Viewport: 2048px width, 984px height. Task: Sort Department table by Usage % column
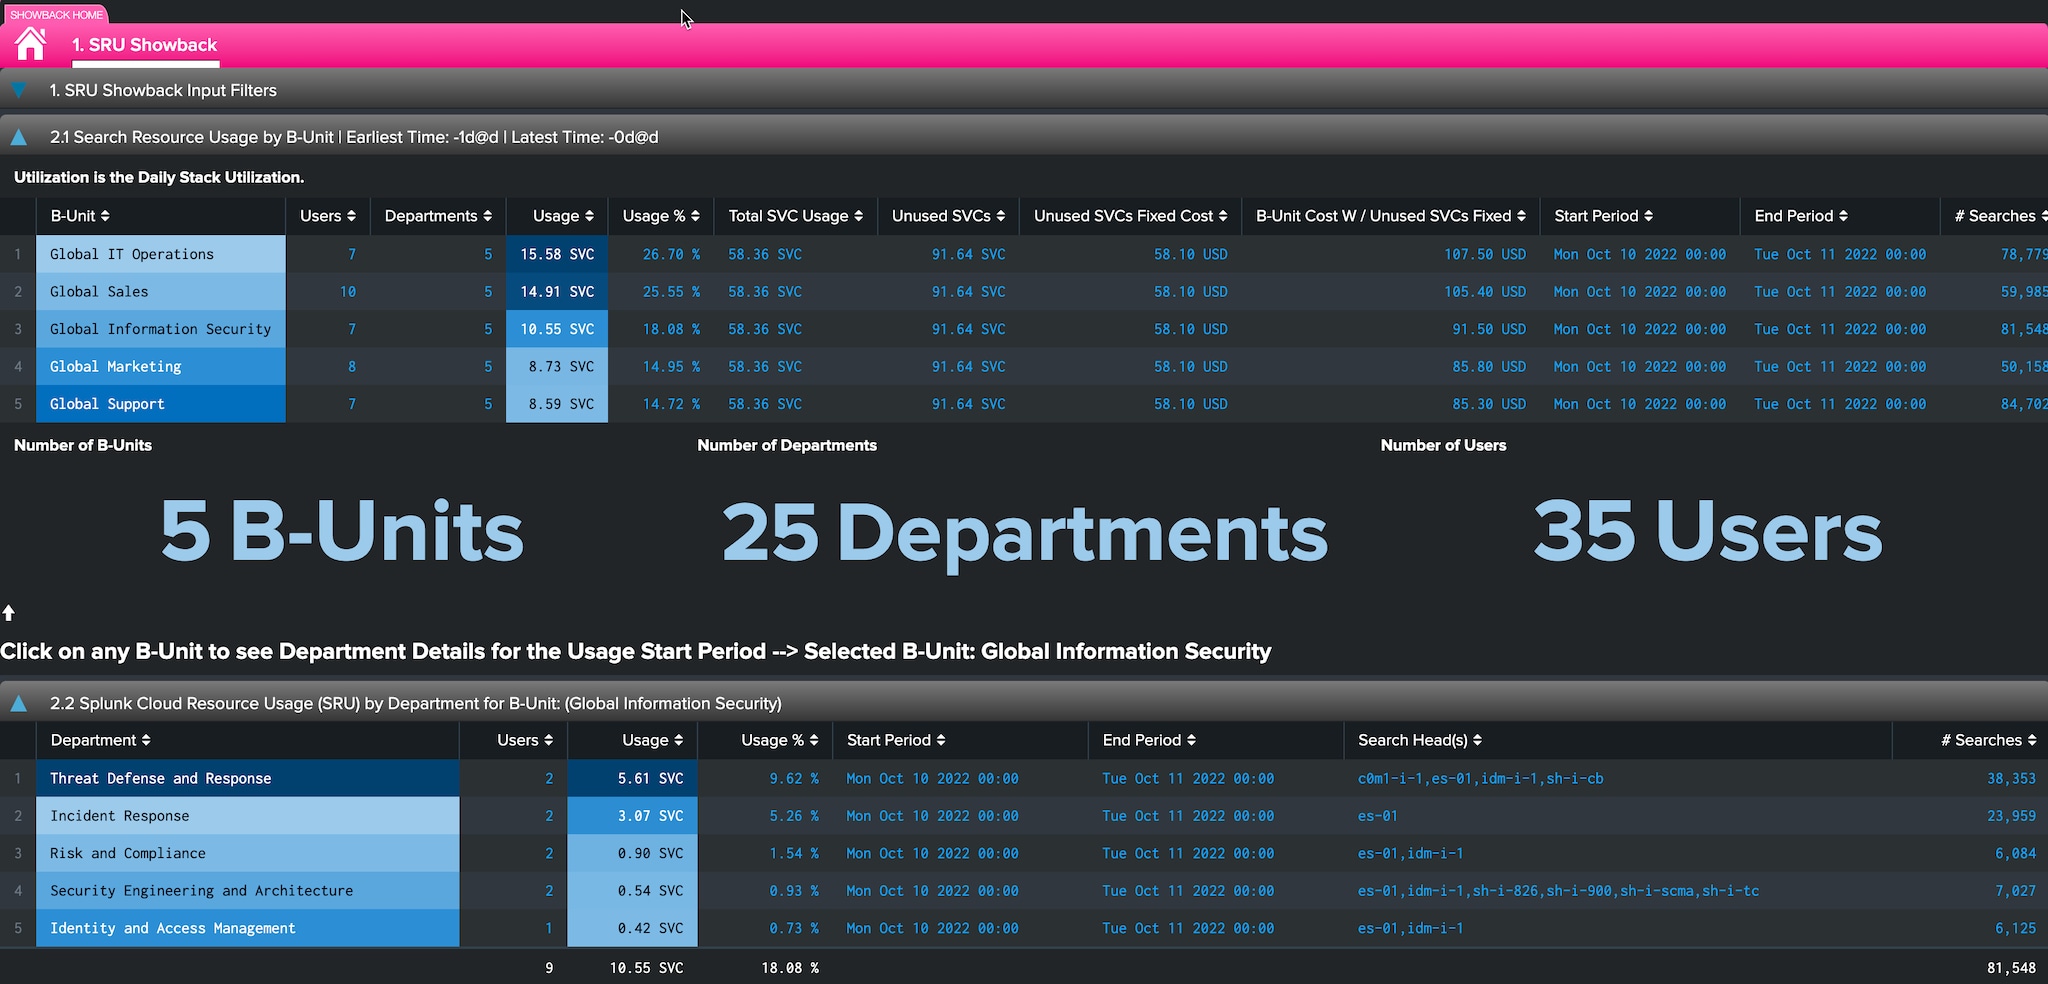780,740
